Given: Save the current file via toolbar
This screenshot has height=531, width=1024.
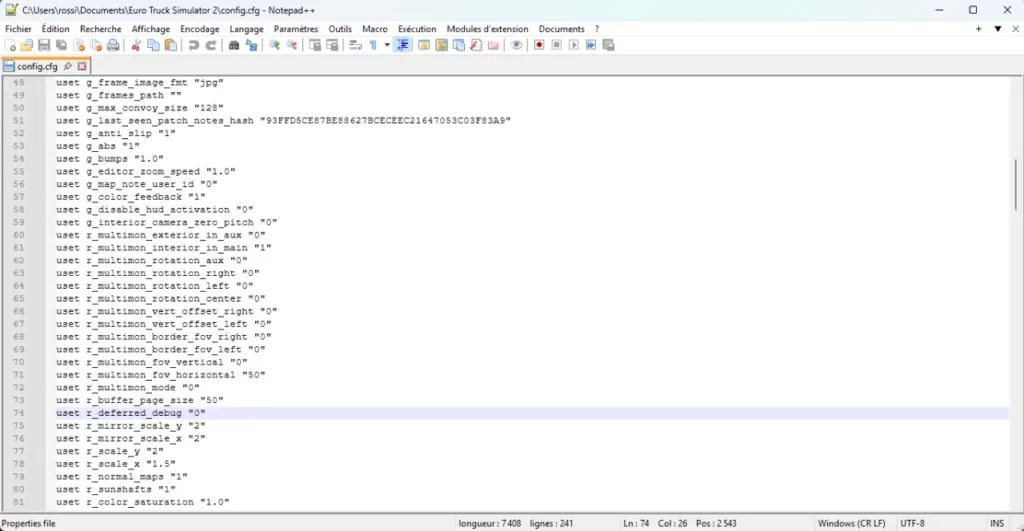Looking at the screenshot, I should pos(44,45).
